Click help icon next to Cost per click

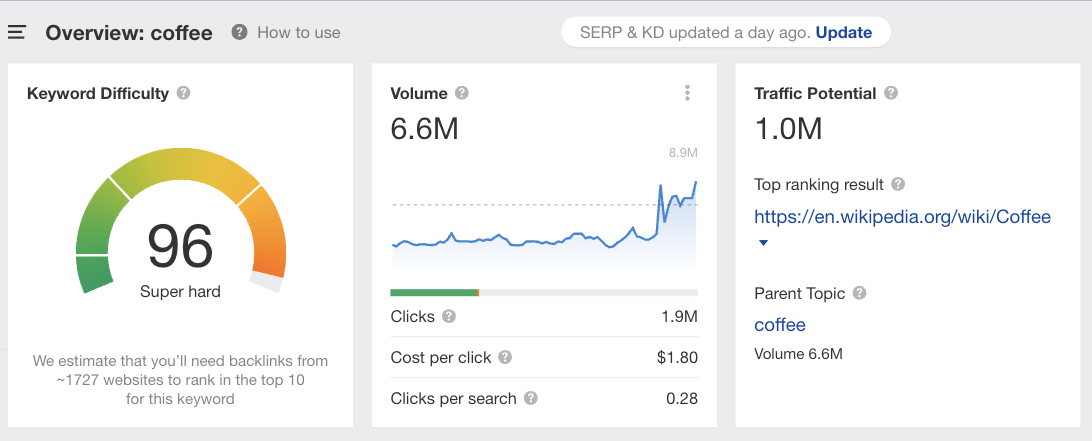(505, 358)
